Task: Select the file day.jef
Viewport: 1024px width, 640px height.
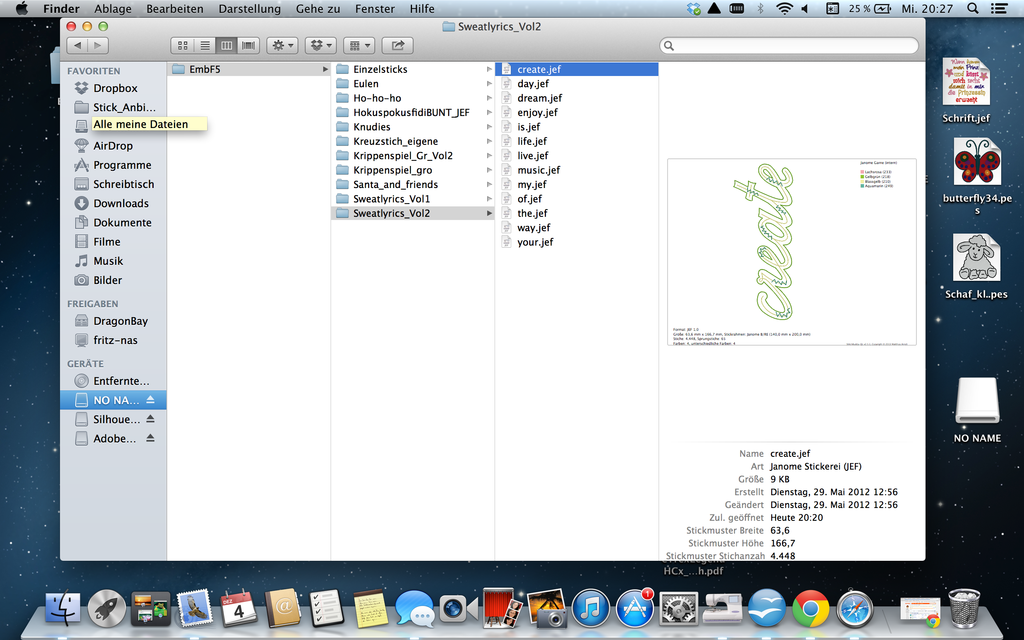Action: [577, 84]
